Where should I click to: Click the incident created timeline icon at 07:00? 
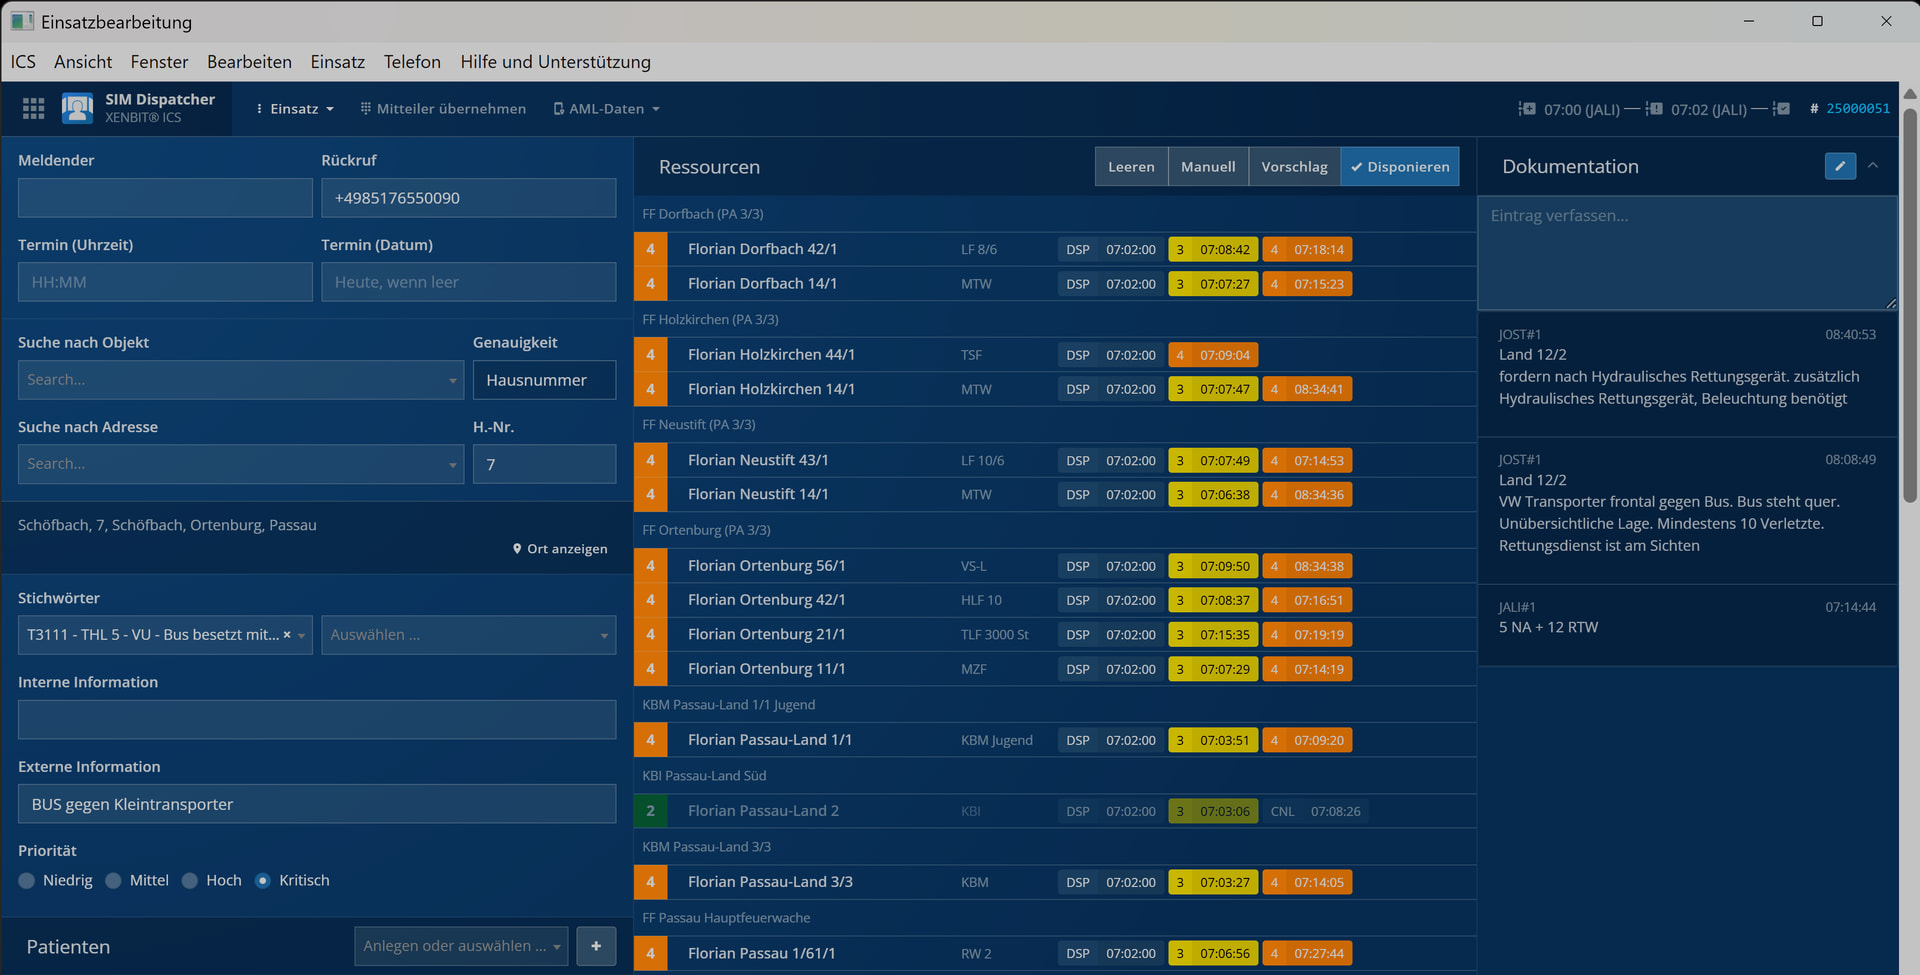(1527, 109)
